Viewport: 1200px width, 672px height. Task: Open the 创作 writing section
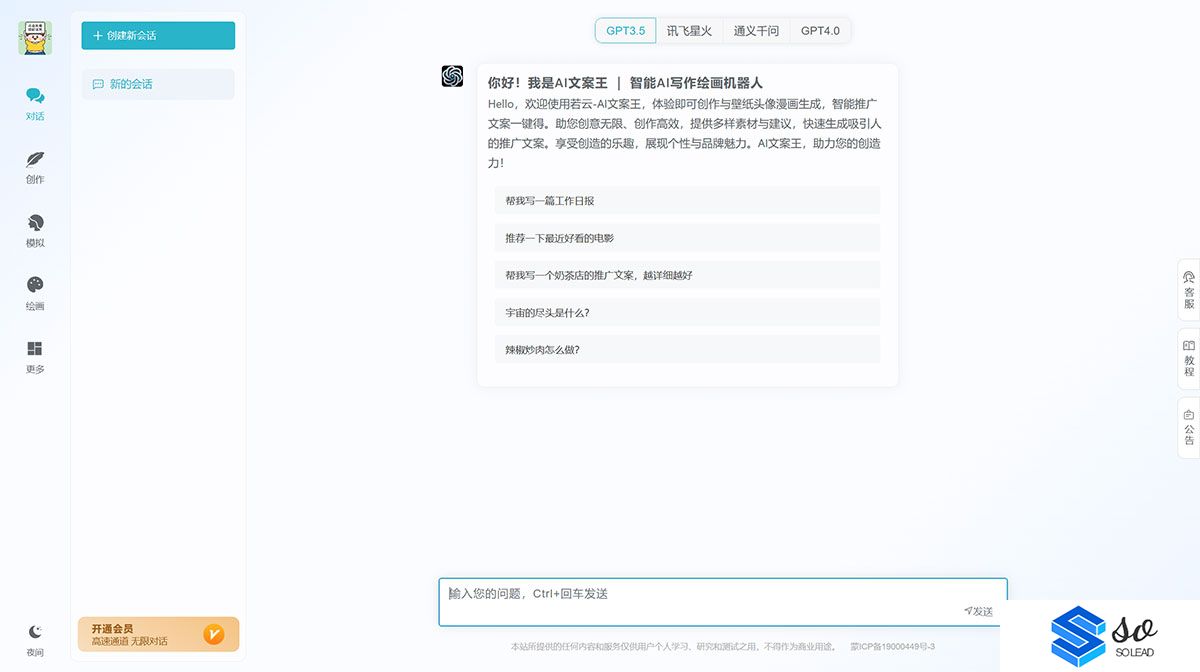coord(35,167)
